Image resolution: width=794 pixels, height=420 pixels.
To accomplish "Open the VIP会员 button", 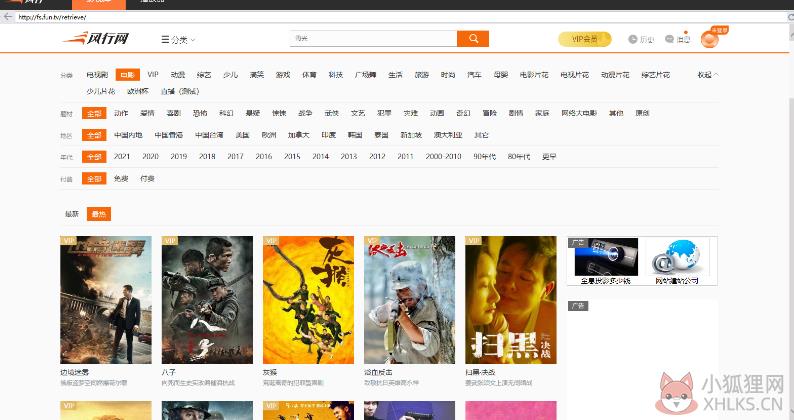I will tap(585, 39).
